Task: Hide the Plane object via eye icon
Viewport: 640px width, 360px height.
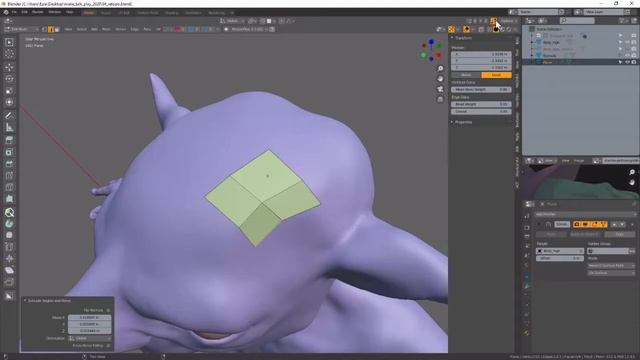Action: (627, 62)
